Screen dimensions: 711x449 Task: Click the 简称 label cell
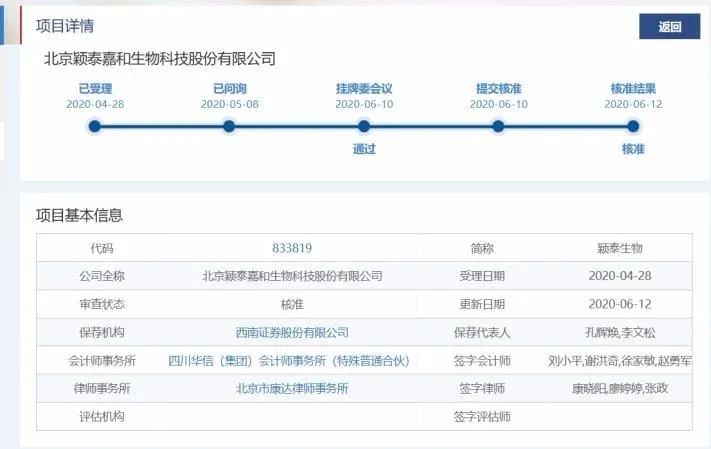482,248
